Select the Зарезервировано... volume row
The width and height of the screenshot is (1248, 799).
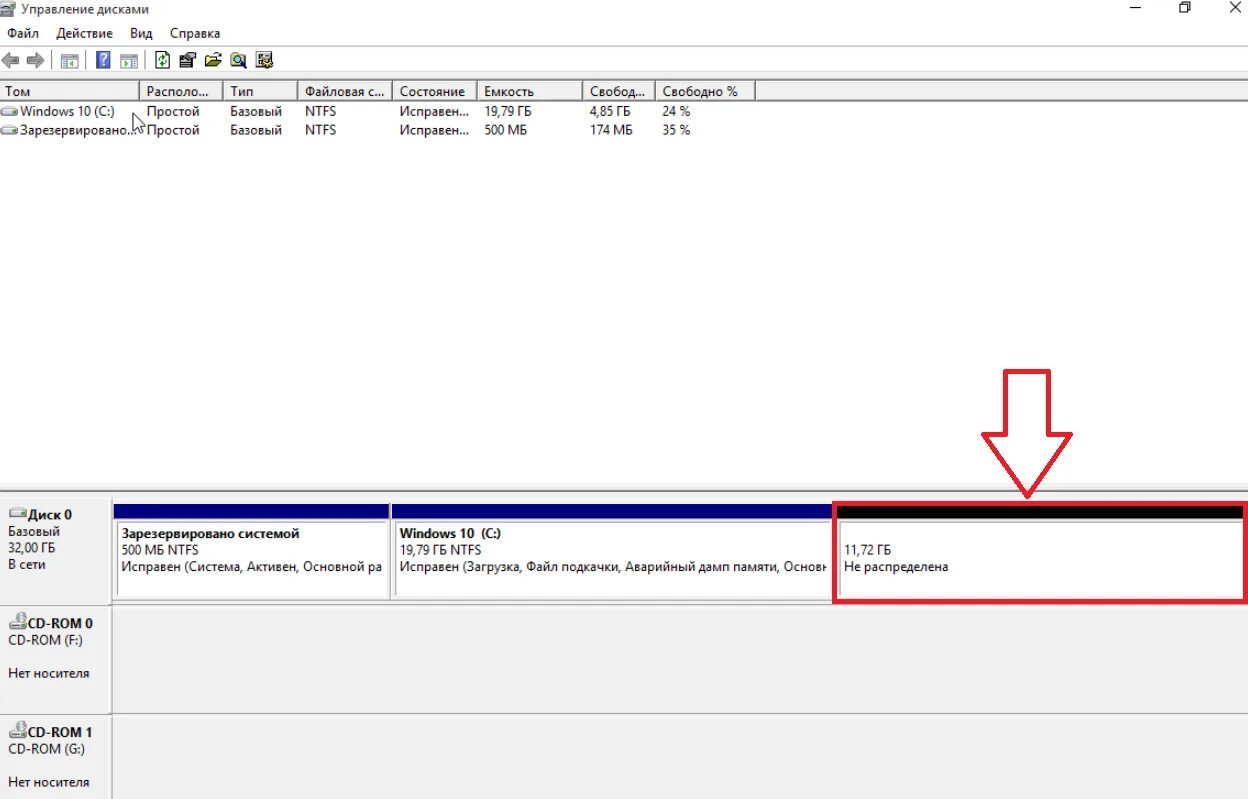coord(377,131)
